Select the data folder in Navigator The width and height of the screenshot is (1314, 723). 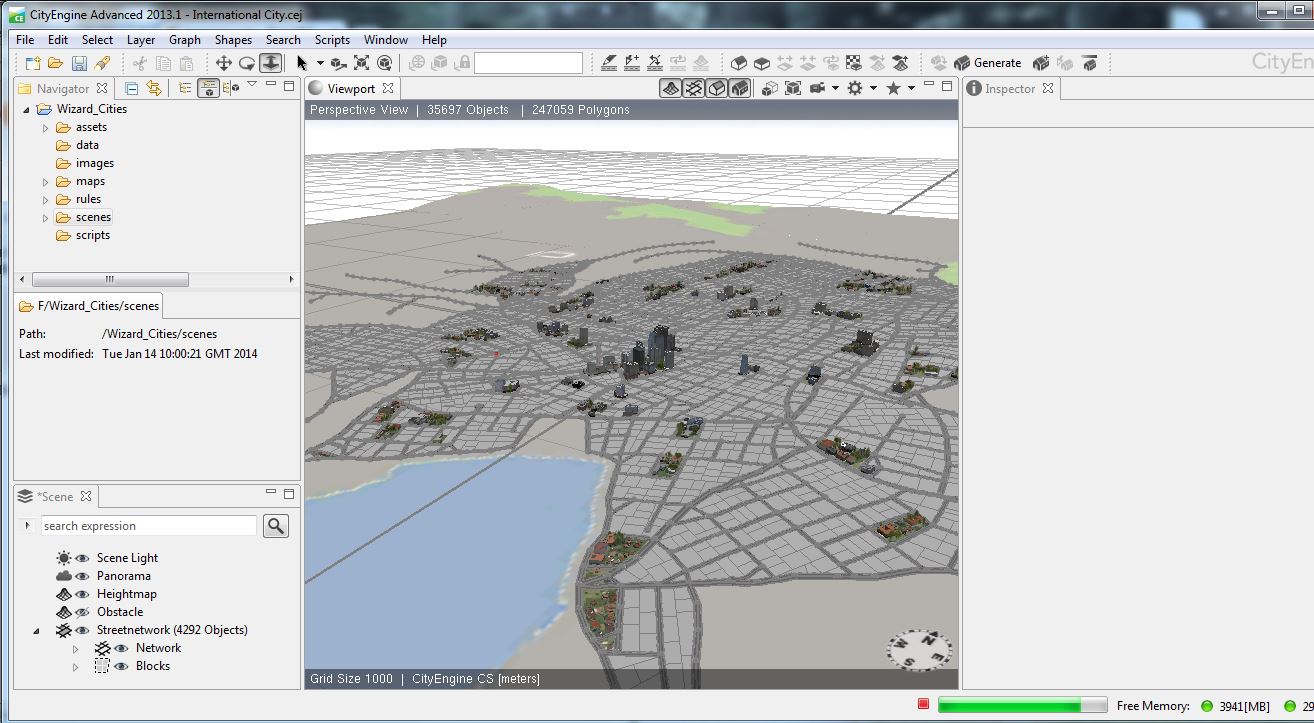pos(87,145)
